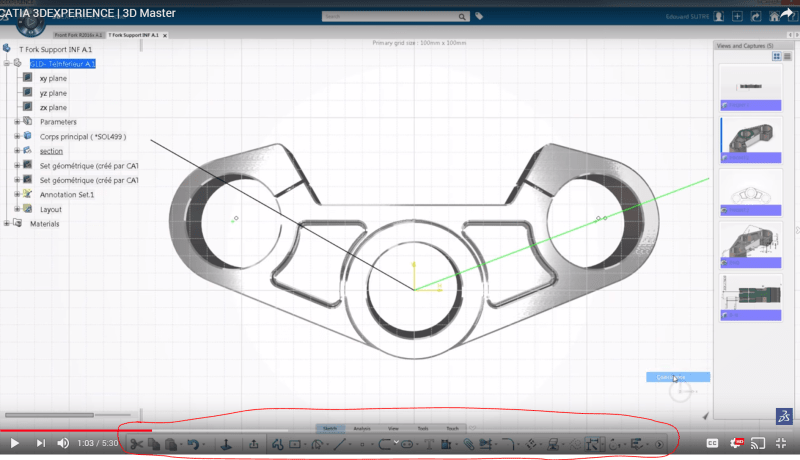Click the plus Add icon in top bar
Viewport: 800px width, 460px height.
pos(737,17)
